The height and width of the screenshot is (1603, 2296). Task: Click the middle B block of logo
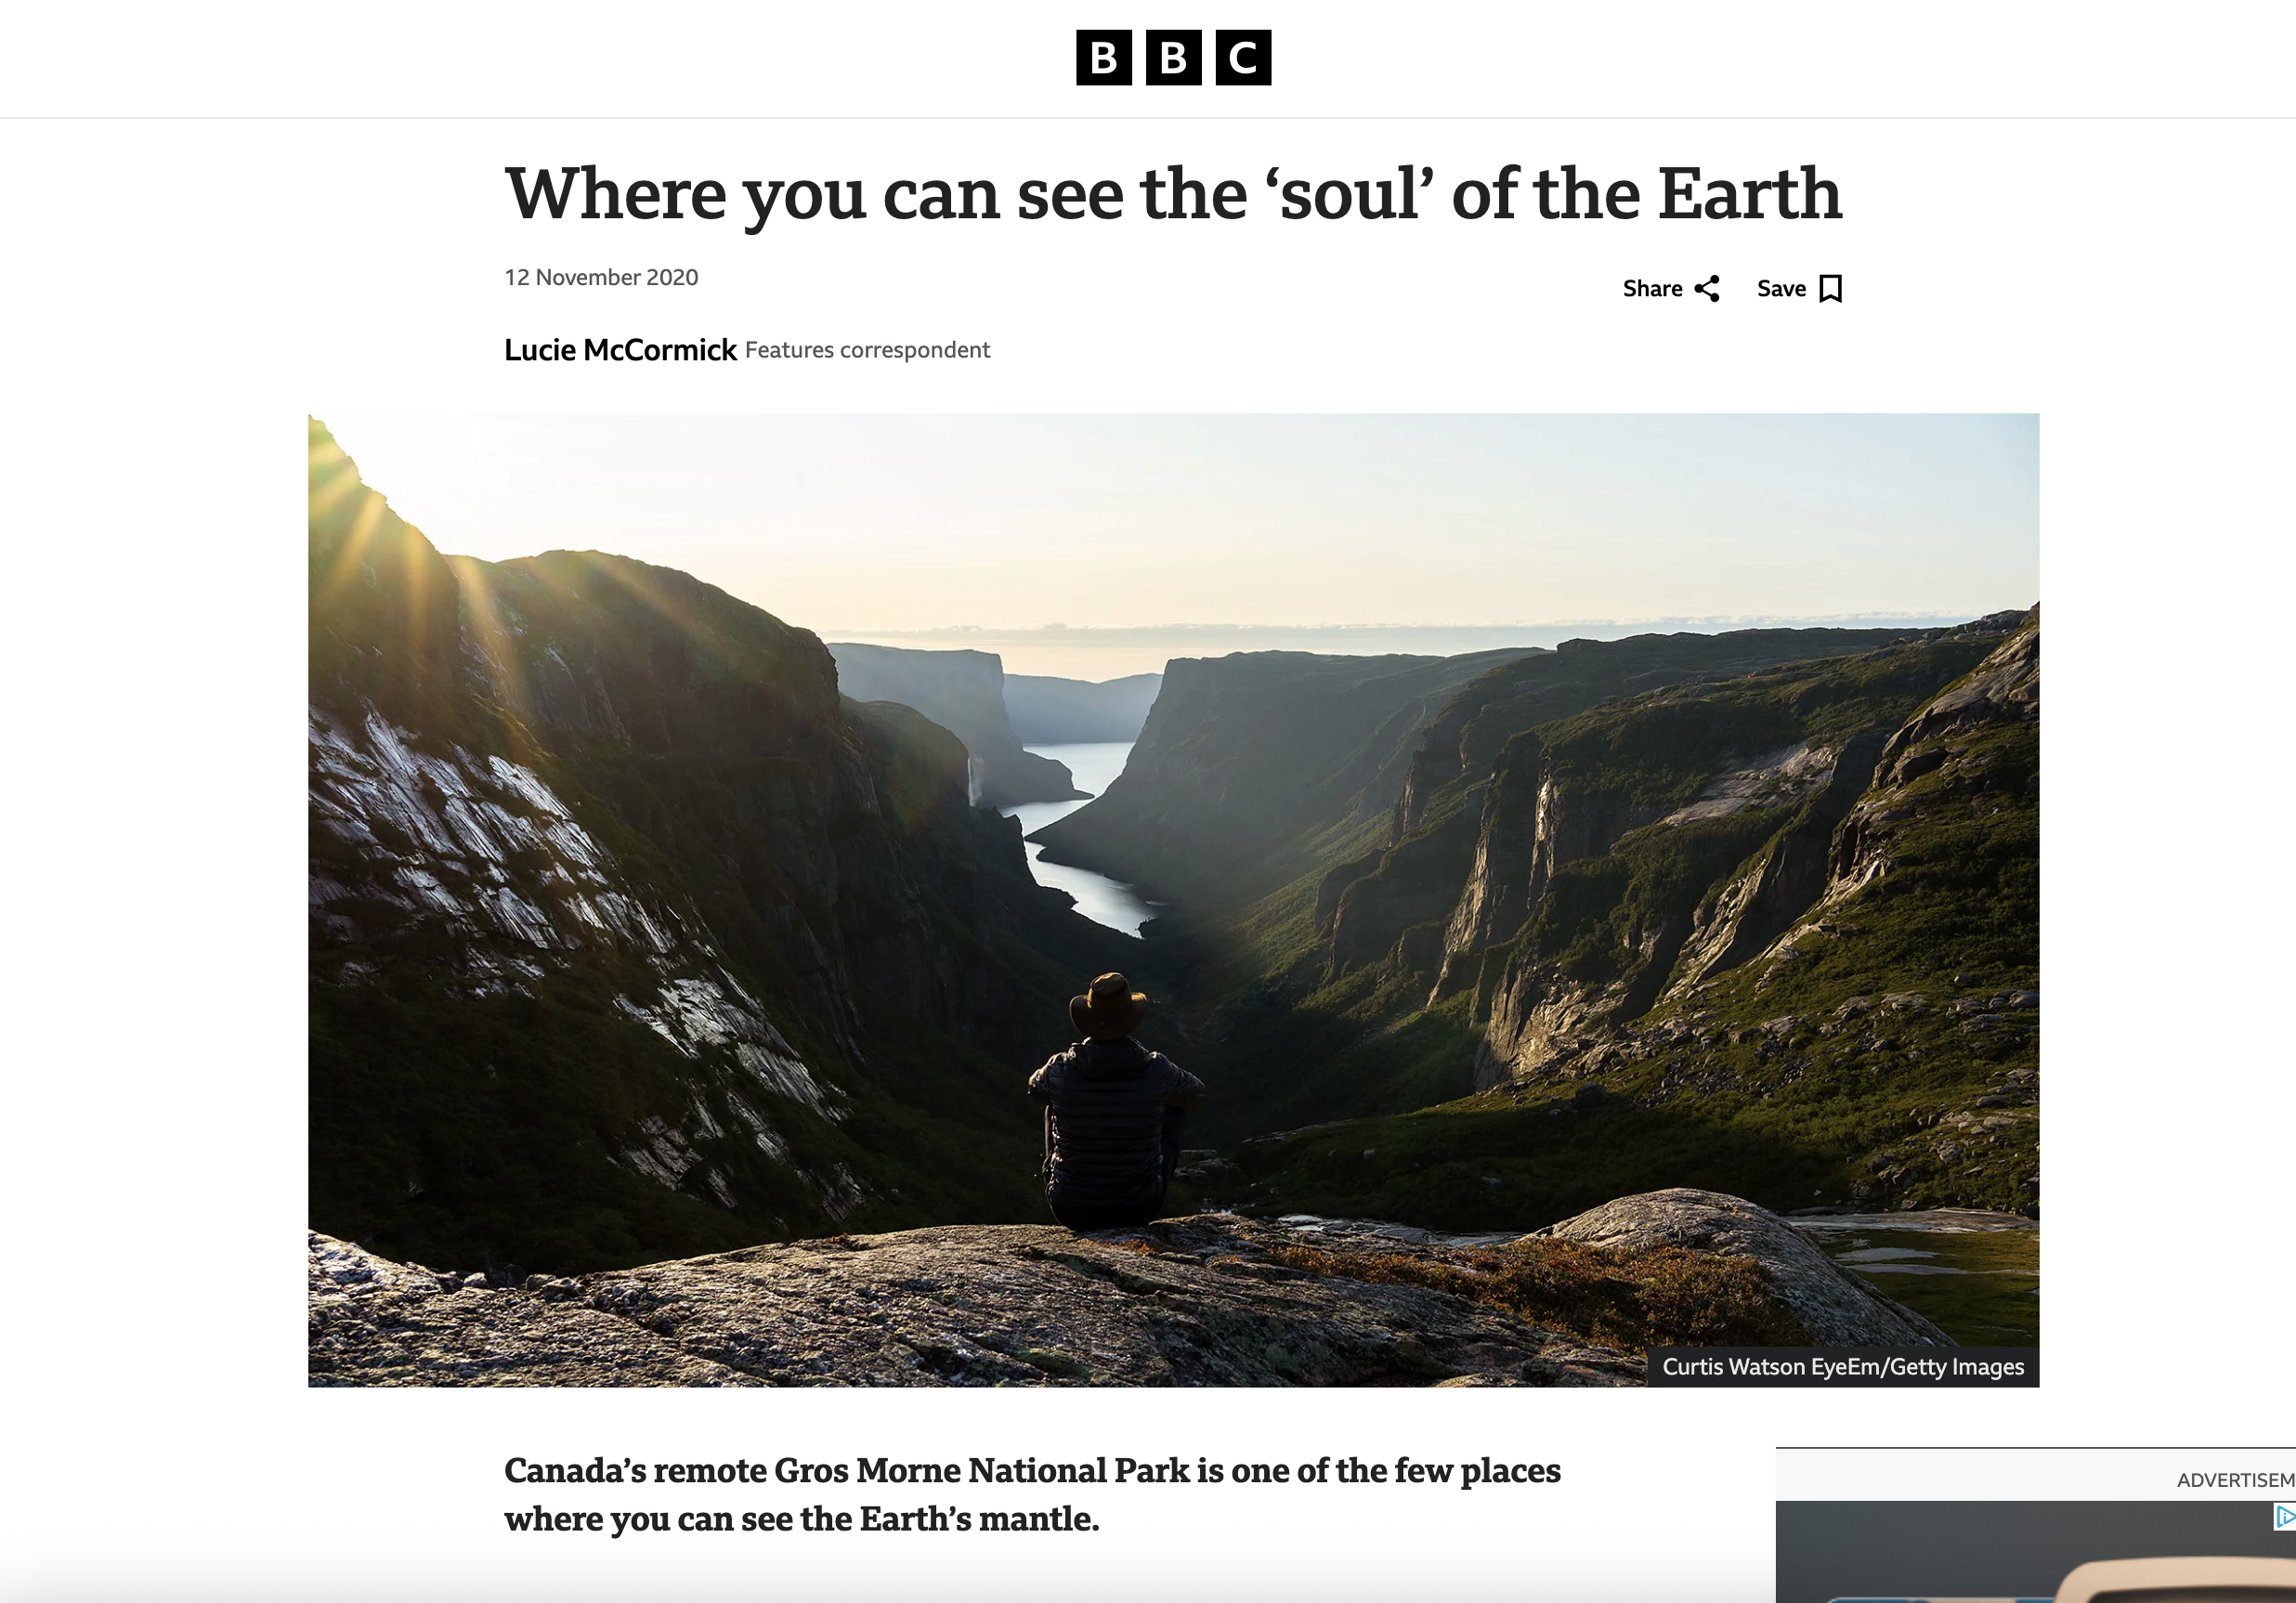pyautogui.click(x=1173, y=58)
